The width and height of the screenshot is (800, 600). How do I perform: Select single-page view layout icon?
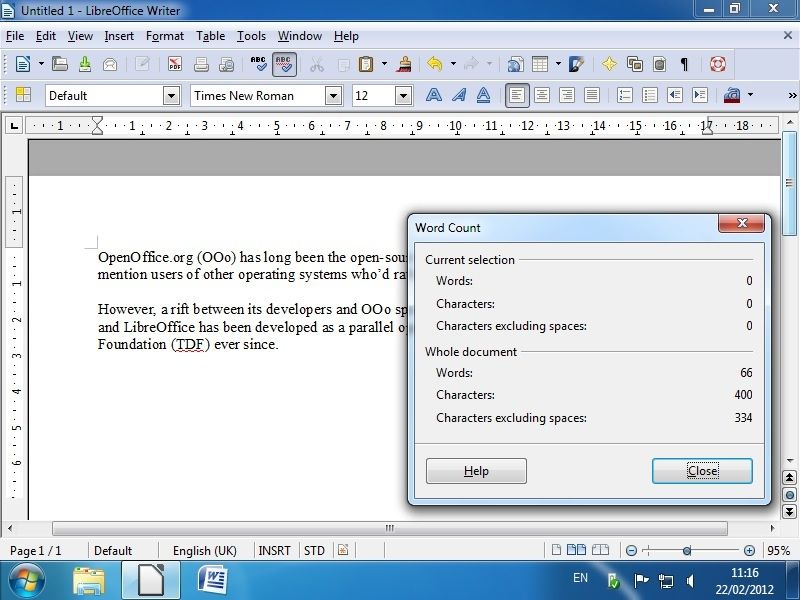556,550
